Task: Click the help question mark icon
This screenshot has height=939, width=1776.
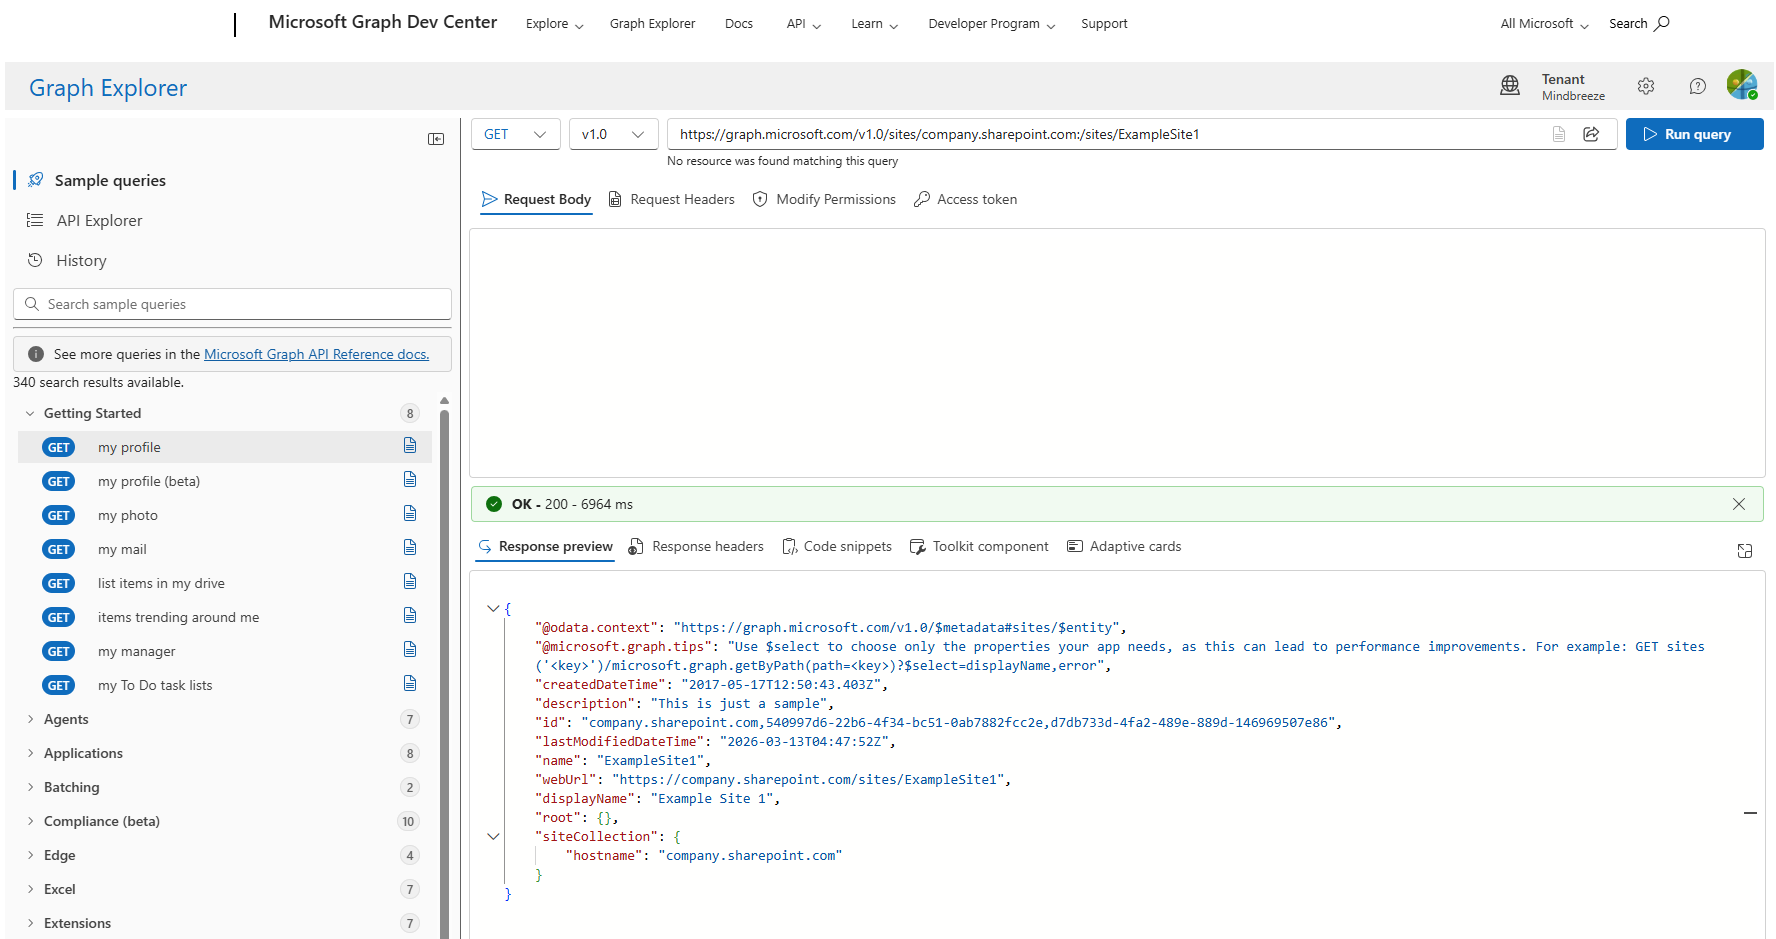Action: [1697, 87]
